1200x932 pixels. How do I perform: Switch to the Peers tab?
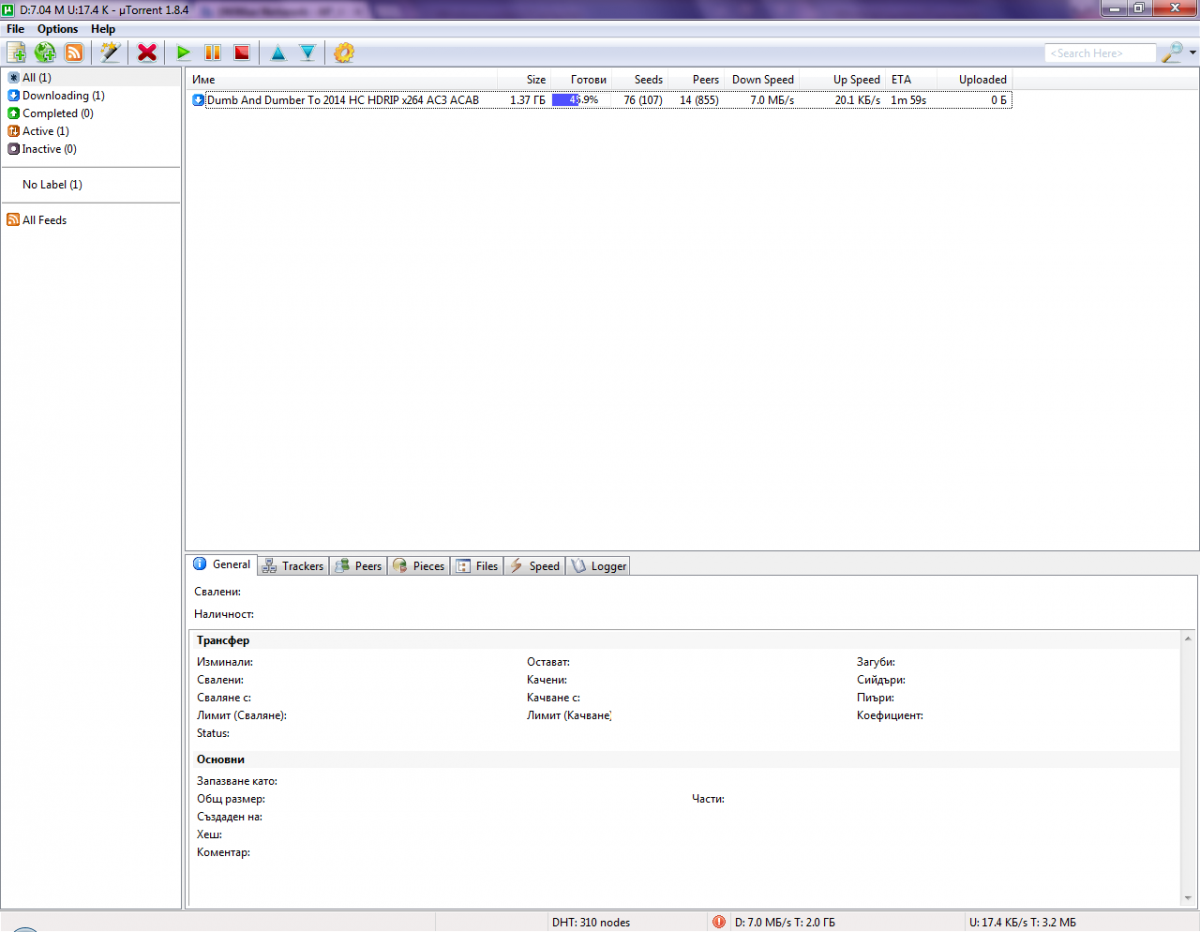coord(359,566)
